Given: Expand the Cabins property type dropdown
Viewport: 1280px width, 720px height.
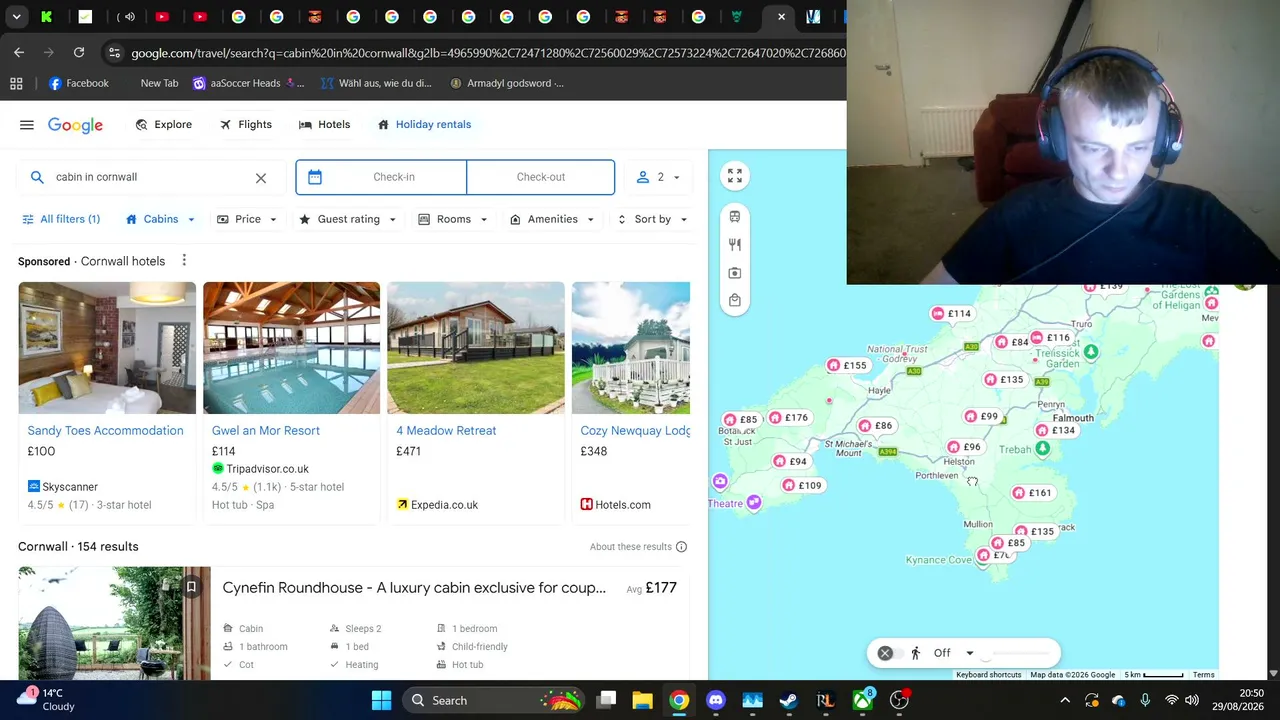Looking at the screenshot, I should coord(160,219).
